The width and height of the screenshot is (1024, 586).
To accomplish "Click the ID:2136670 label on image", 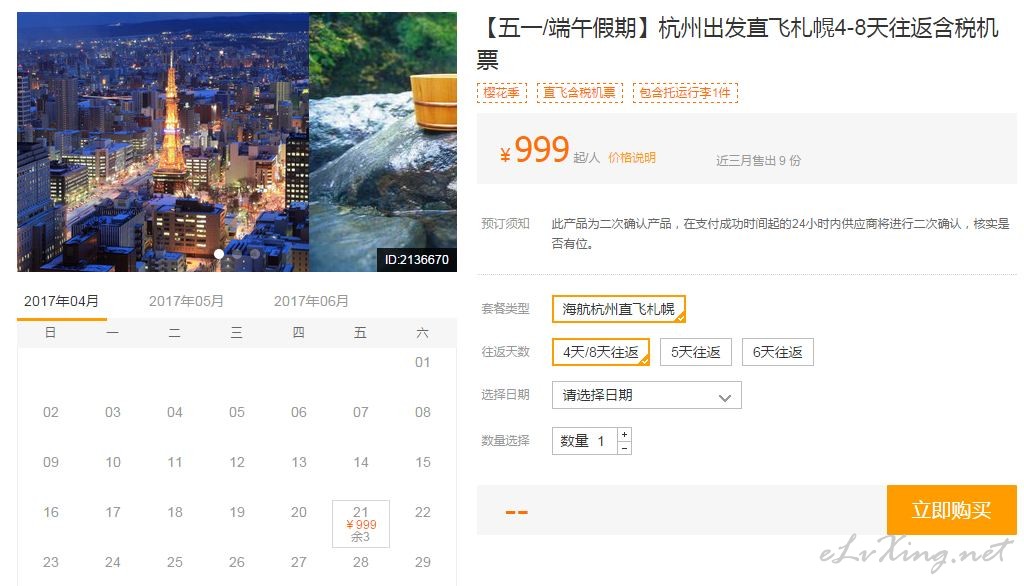I will (x=417, y=259).
